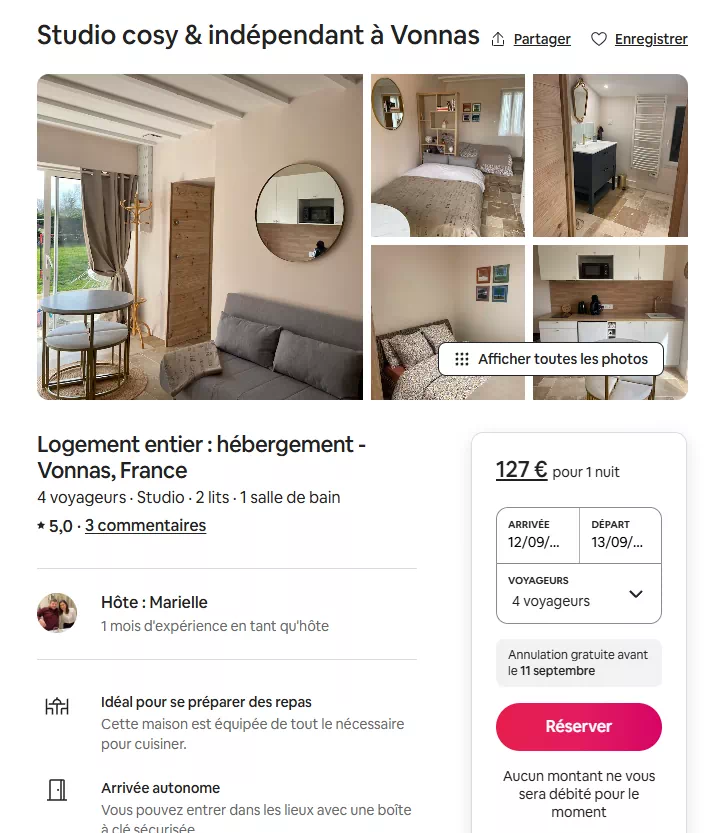Click the Réserver button
Viewport: 723px width, 833px height.
[x=579, y=726]
